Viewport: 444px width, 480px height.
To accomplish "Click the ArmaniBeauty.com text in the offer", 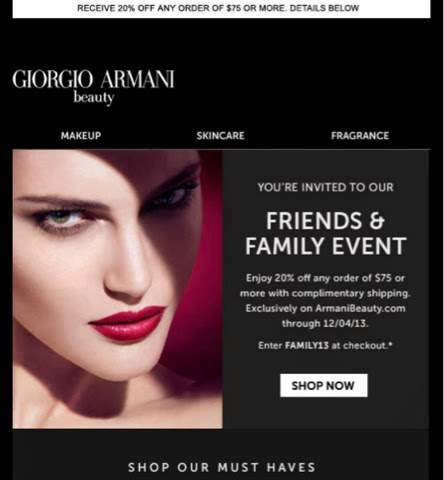I will (x=360, y=308).
